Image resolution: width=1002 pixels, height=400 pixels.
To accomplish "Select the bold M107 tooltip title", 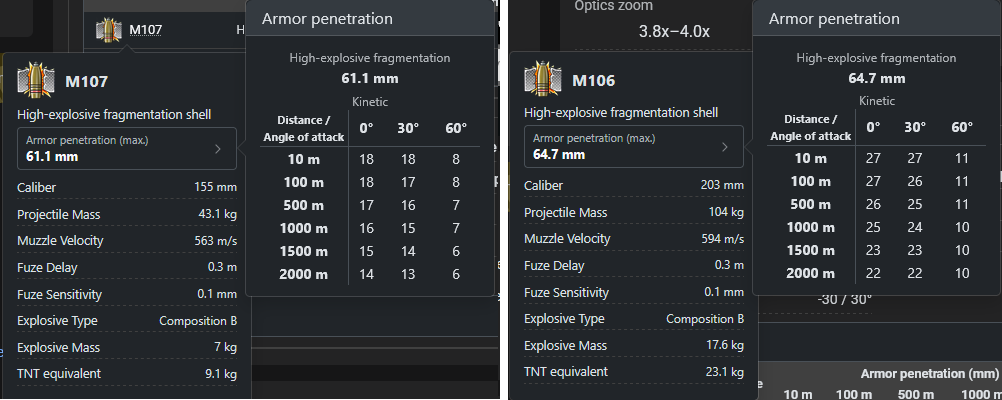I will (86, 82).
